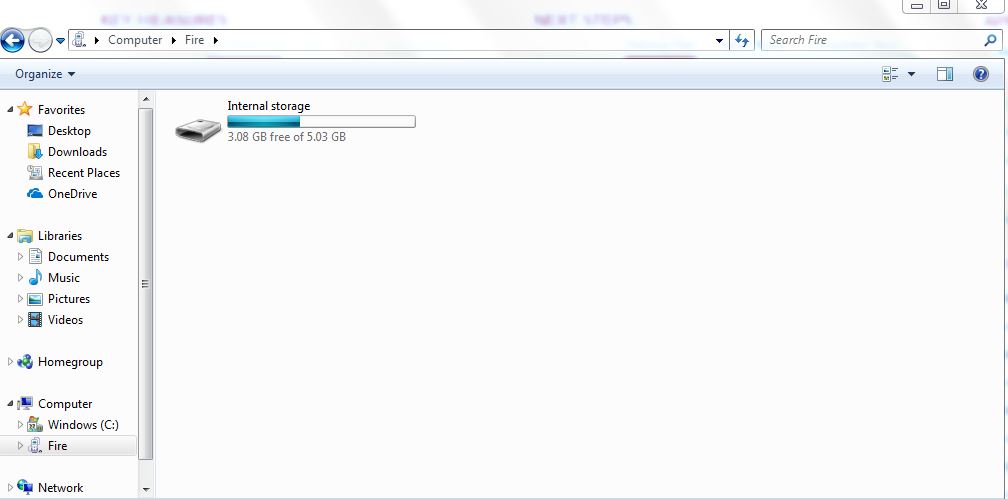Collapse the Libraries group

tap(10, 236)
